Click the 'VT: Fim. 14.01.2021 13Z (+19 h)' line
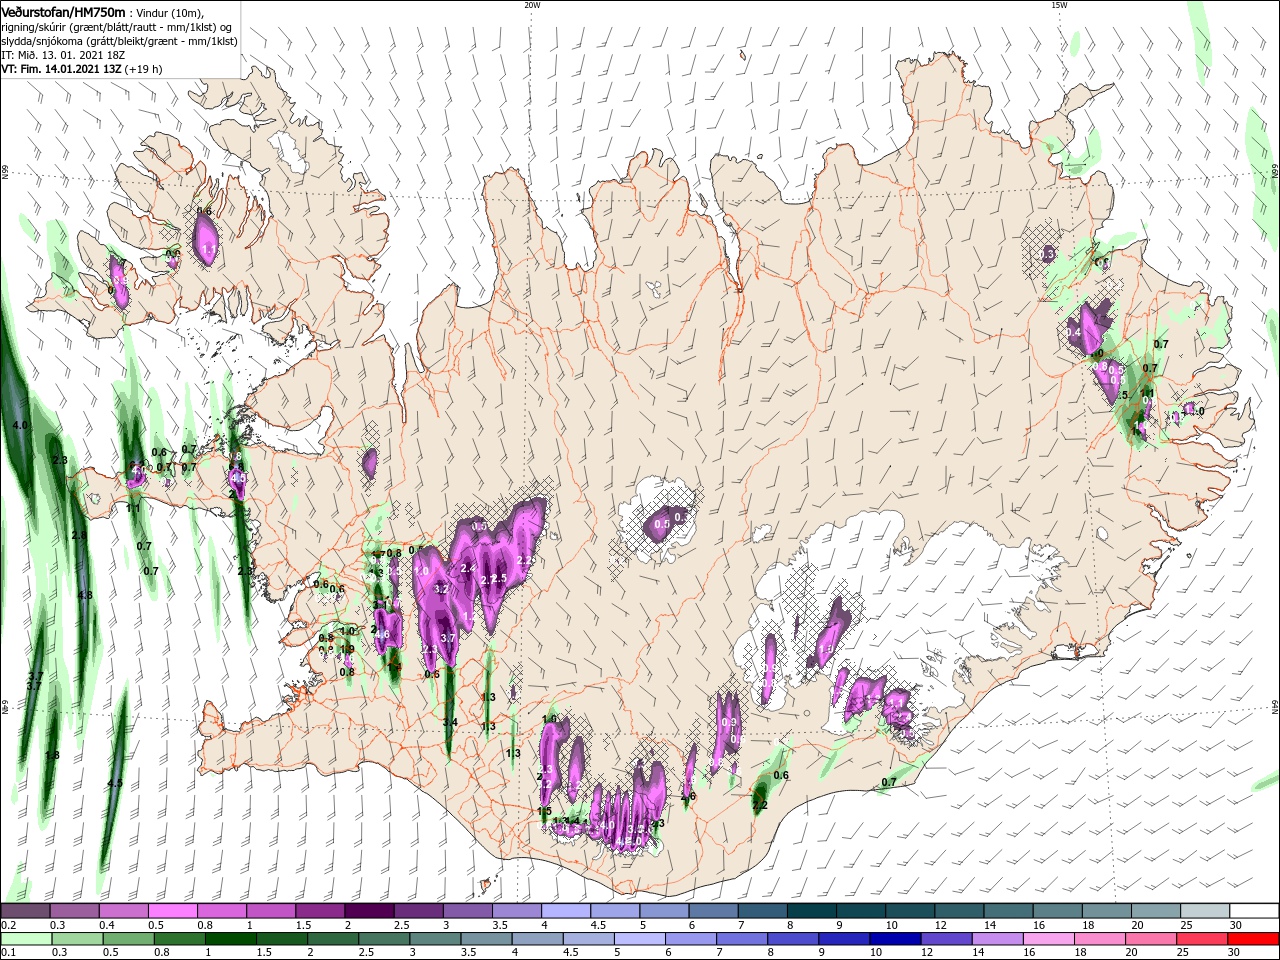Viewport: 1280px width, 960px height. click(x=81, y=69)
